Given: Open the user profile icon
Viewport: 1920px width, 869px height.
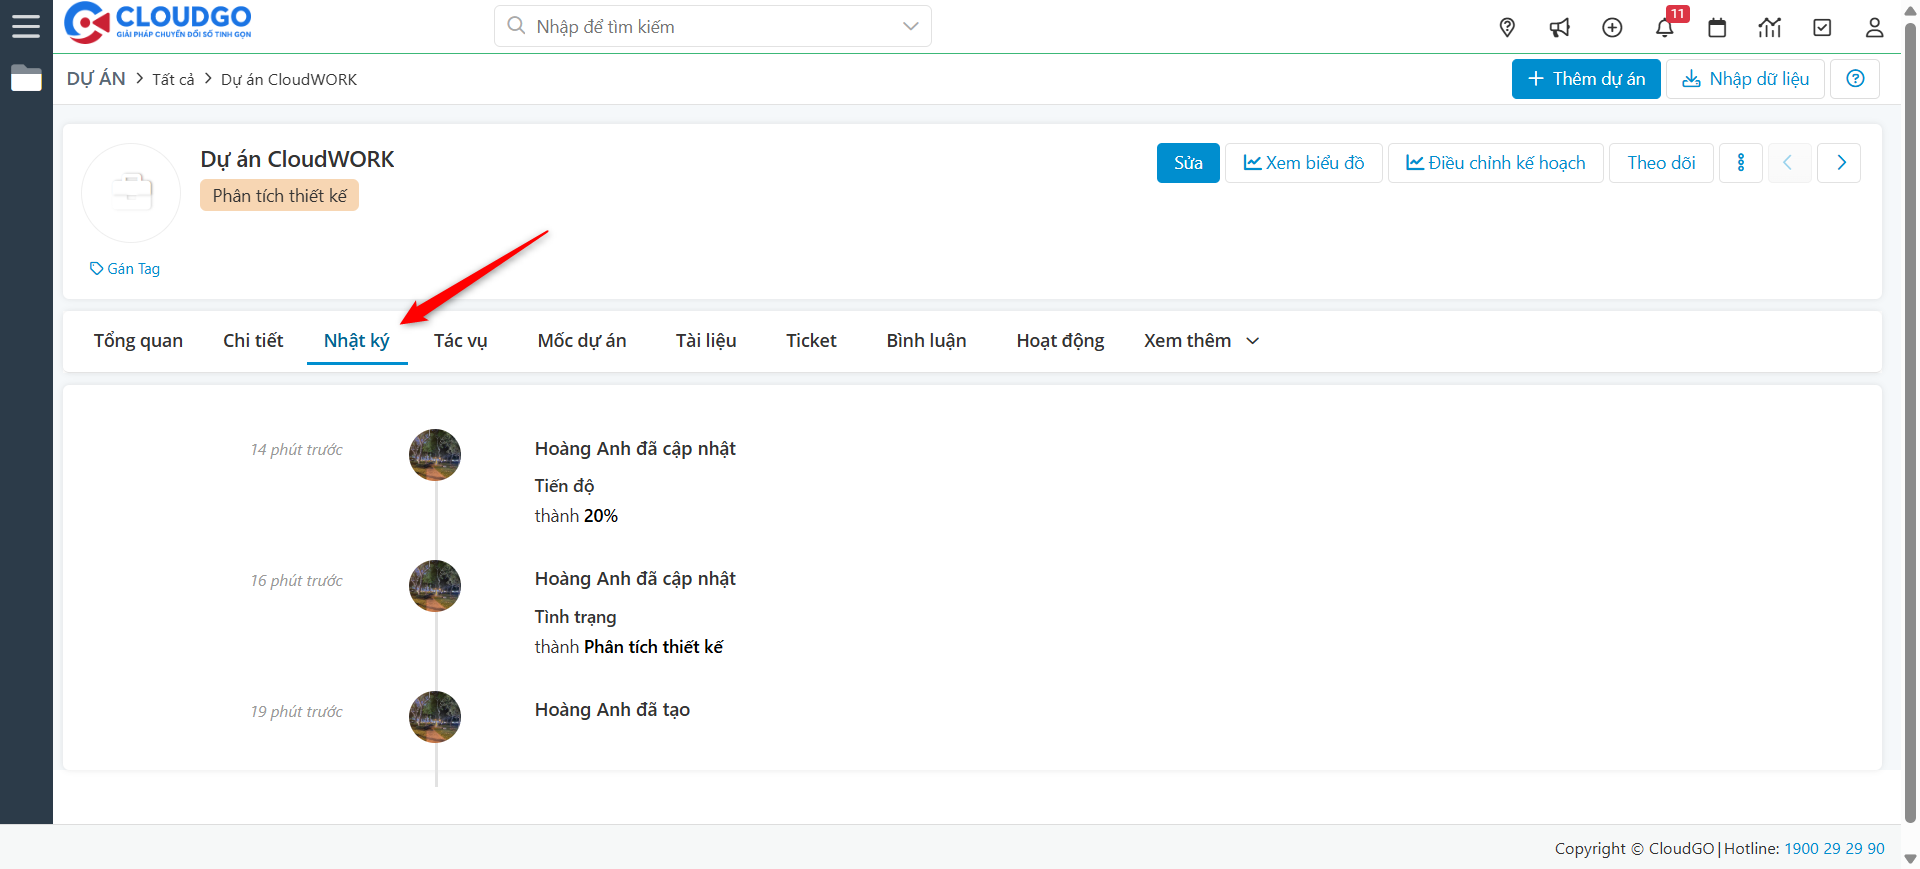Looking at the screenshot, I should click(1874, 27).
